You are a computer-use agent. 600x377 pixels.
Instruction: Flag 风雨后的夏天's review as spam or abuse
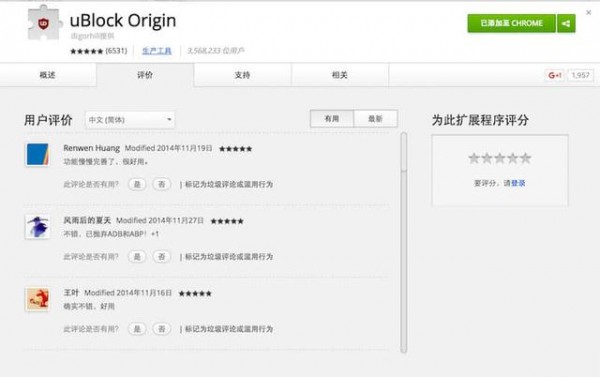229,257
